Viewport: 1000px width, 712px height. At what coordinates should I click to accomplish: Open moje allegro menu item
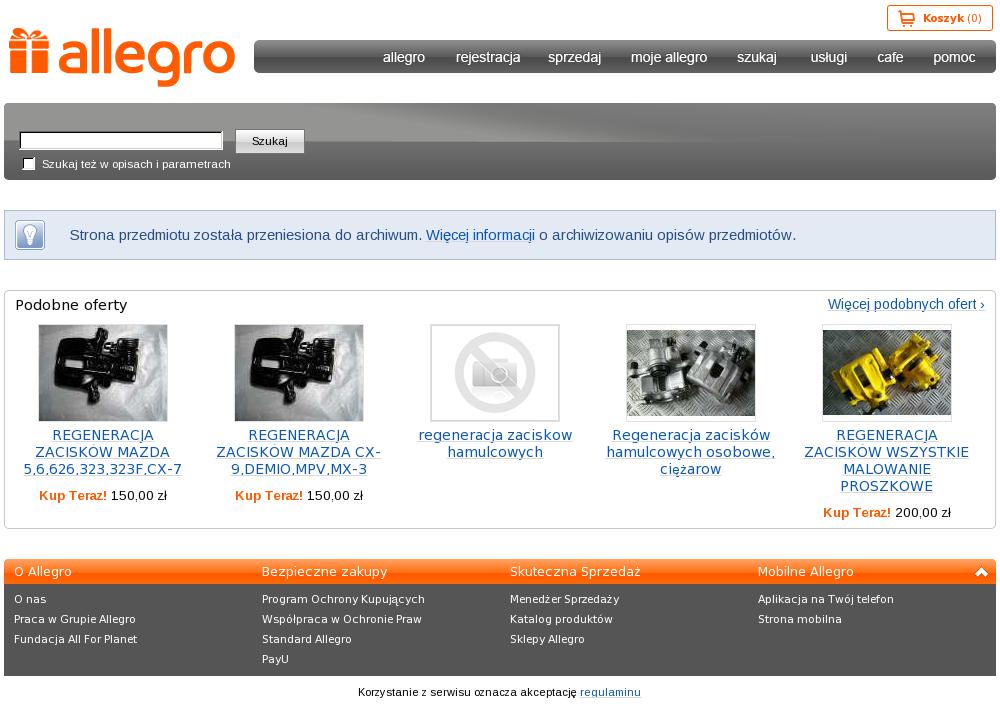coord(669,57)
